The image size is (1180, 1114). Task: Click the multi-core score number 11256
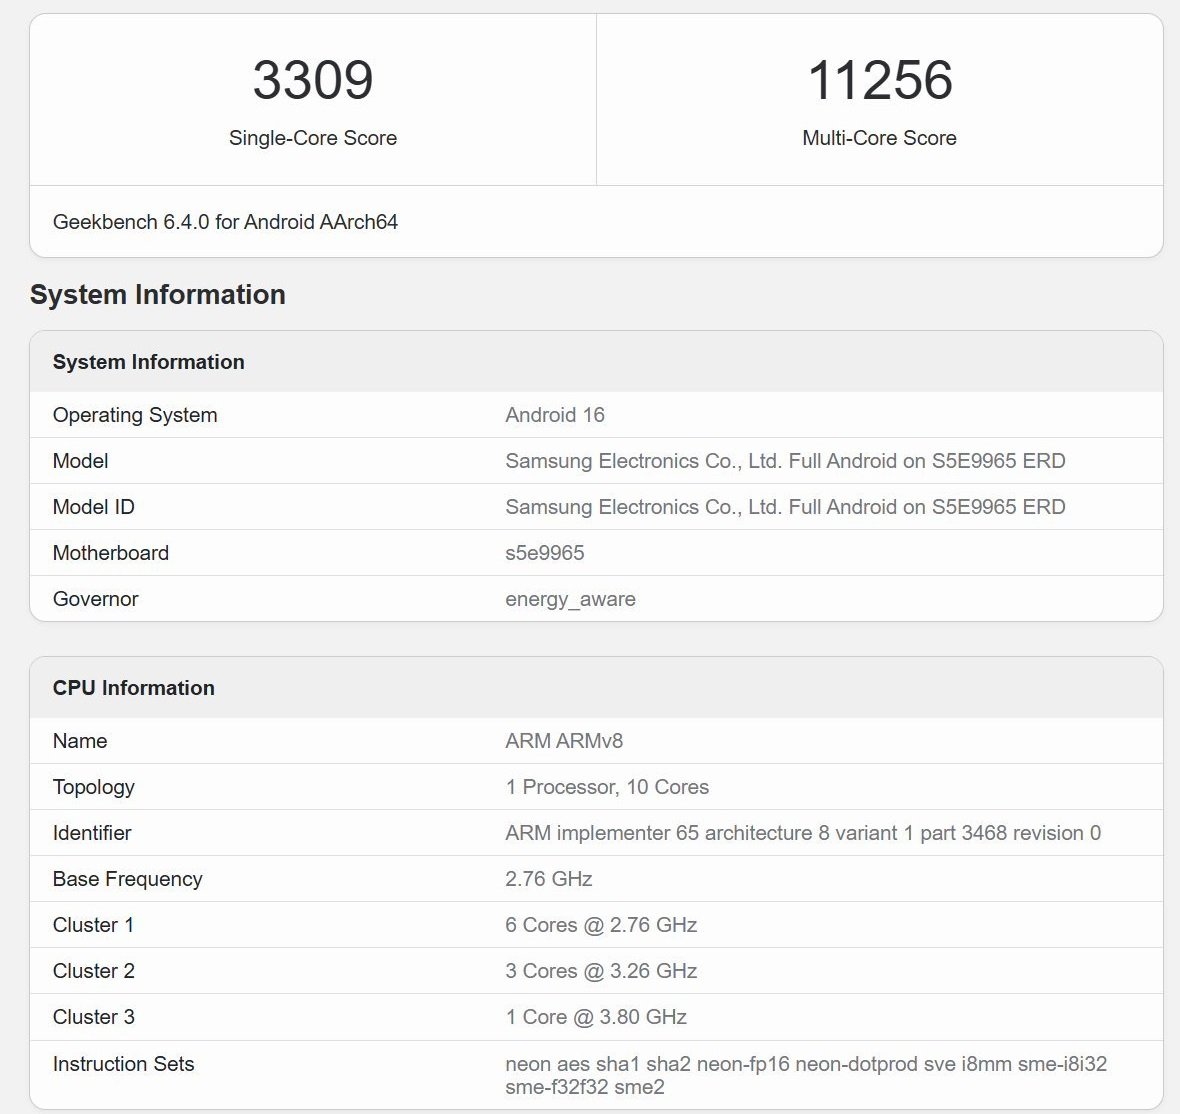click(879, 80)
